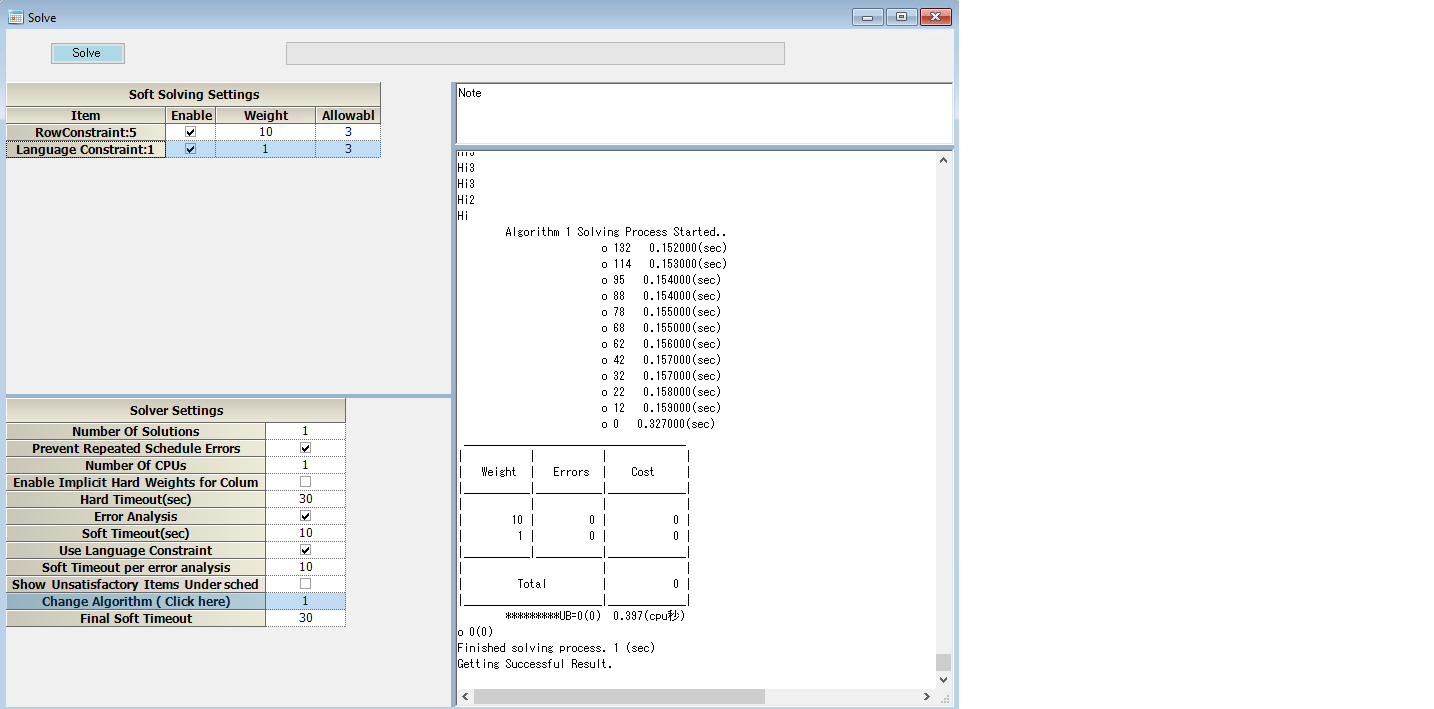The height and width of the screenshot is (709, 1434).
Task: Click Soft Timeout per error analysis value
Action: click(306, 568)
